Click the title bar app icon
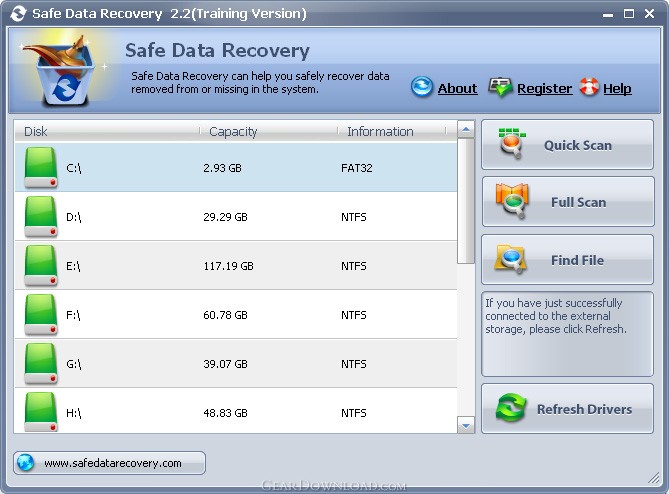The height and width of the screenshot is (494, 669). (x=18, y=14)
